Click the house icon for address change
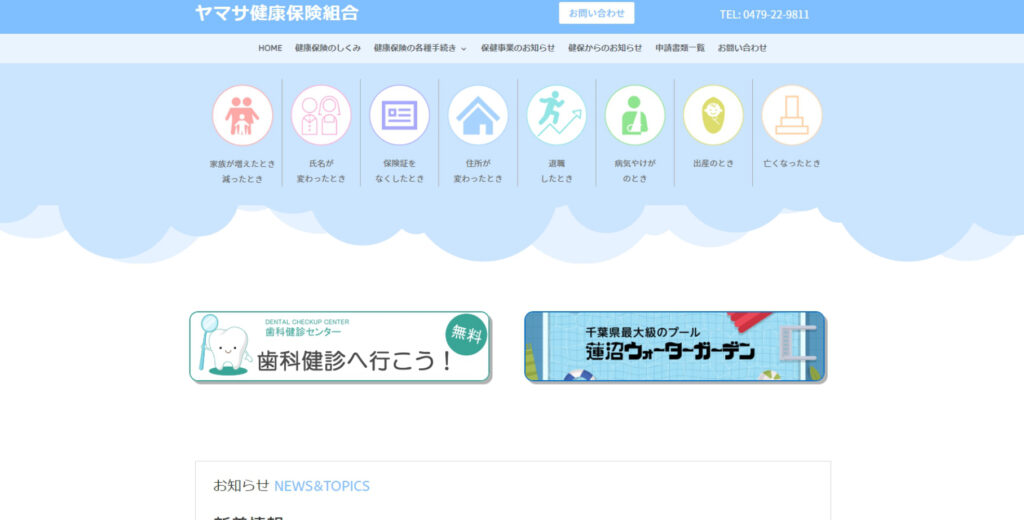 tap(478, 116)
